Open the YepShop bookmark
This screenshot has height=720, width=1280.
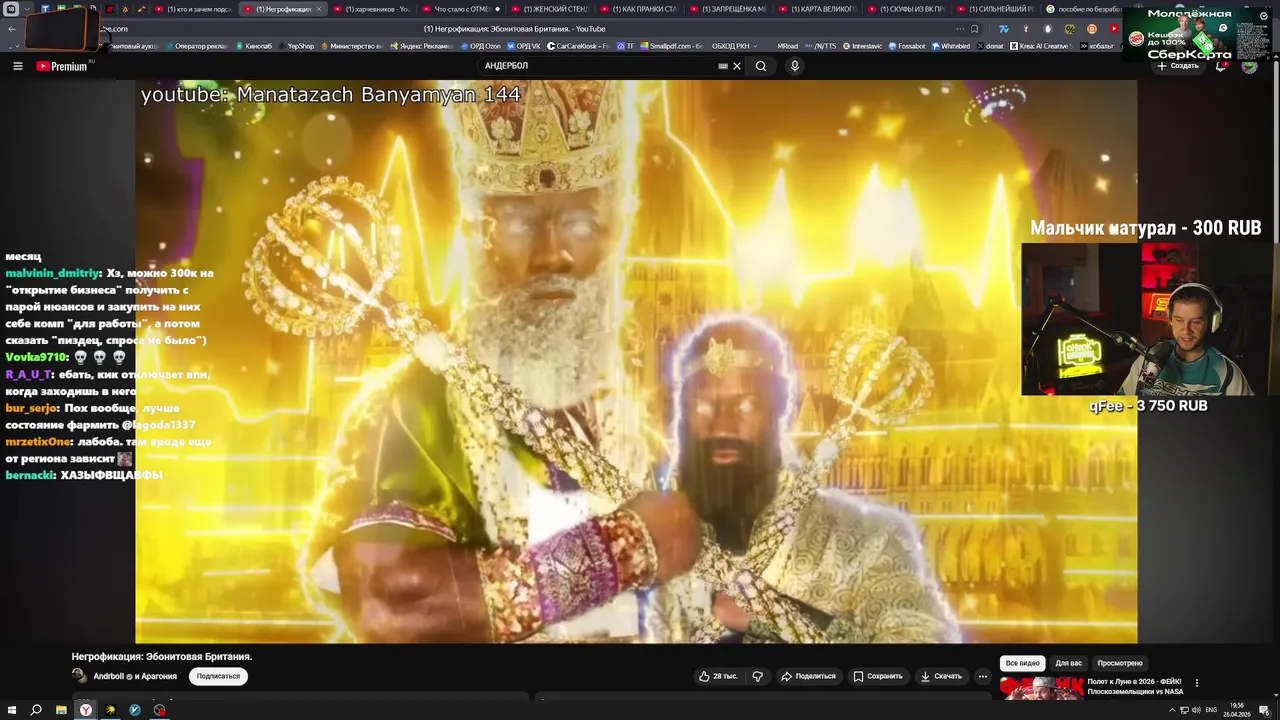pos(296,46)
